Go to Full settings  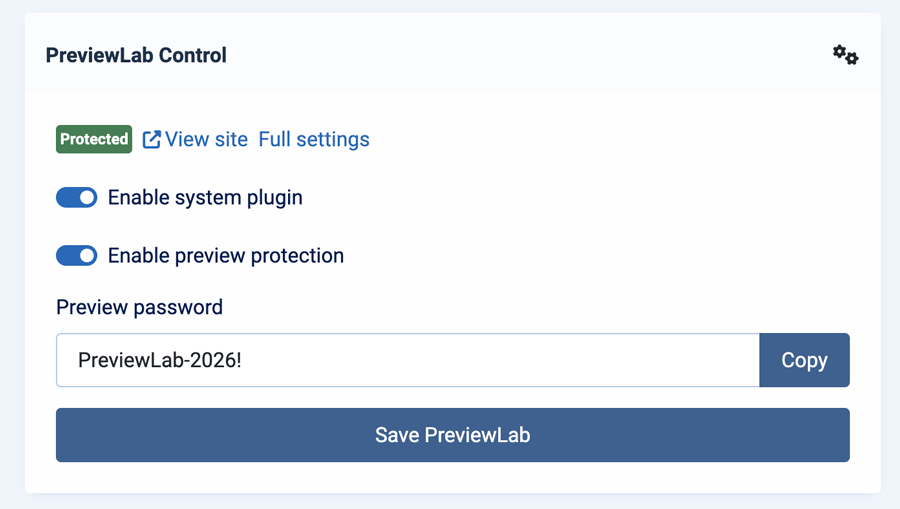[x=314, y=139]
